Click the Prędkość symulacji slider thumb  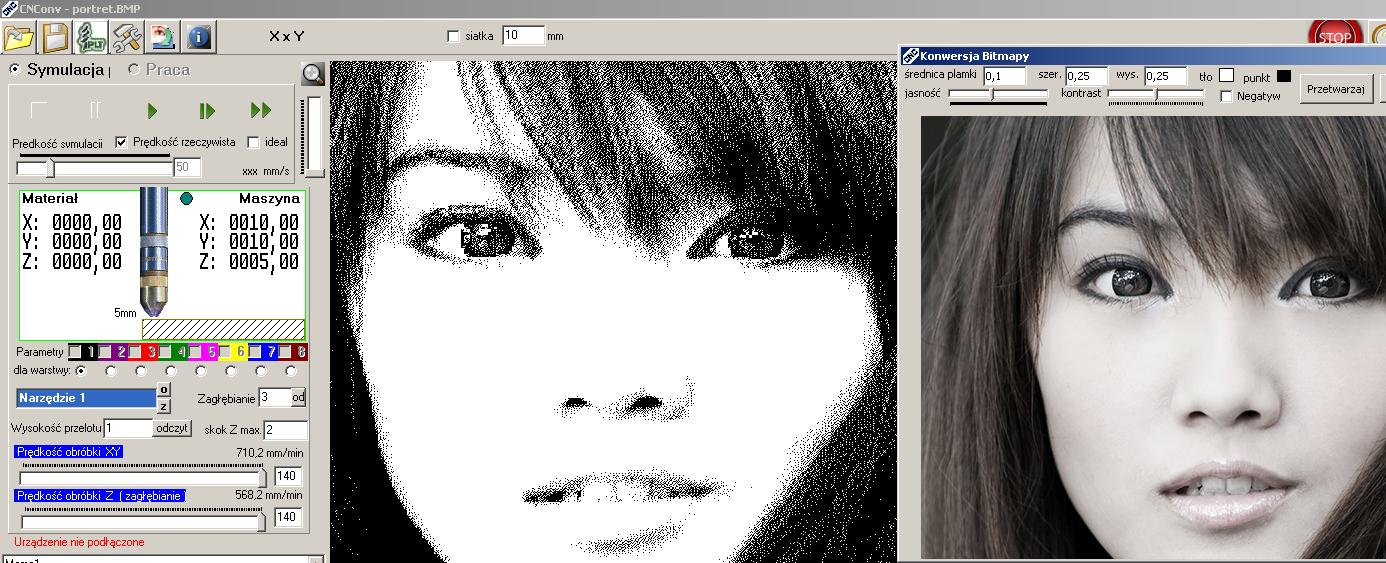(x=49, y=168)
